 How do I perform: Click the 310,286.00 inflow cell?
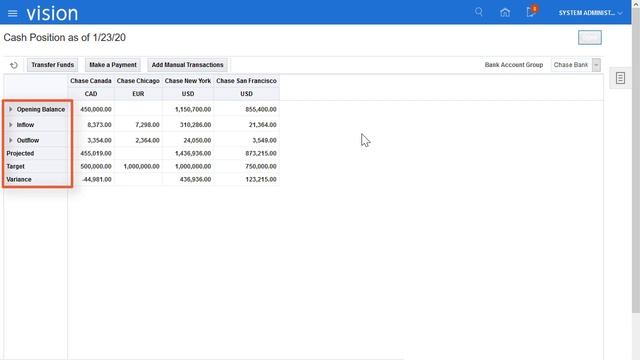188,125
